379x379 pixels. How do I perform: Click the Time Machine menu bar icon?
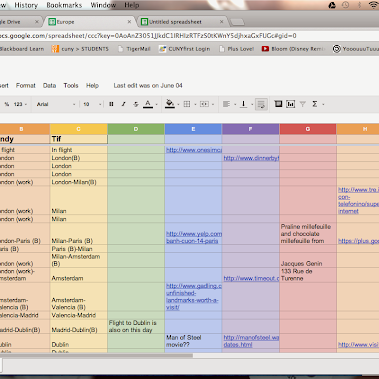[x=346, y=5]
